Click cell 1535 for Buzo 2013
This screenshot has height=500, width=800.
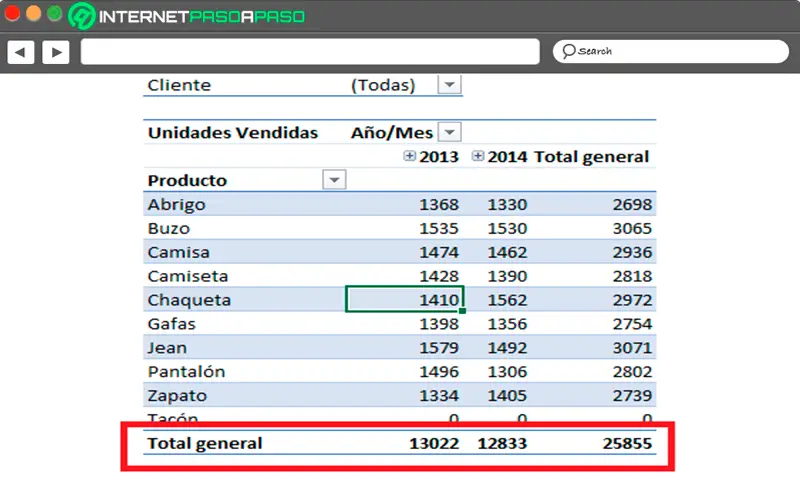click(x=439, y=228)
